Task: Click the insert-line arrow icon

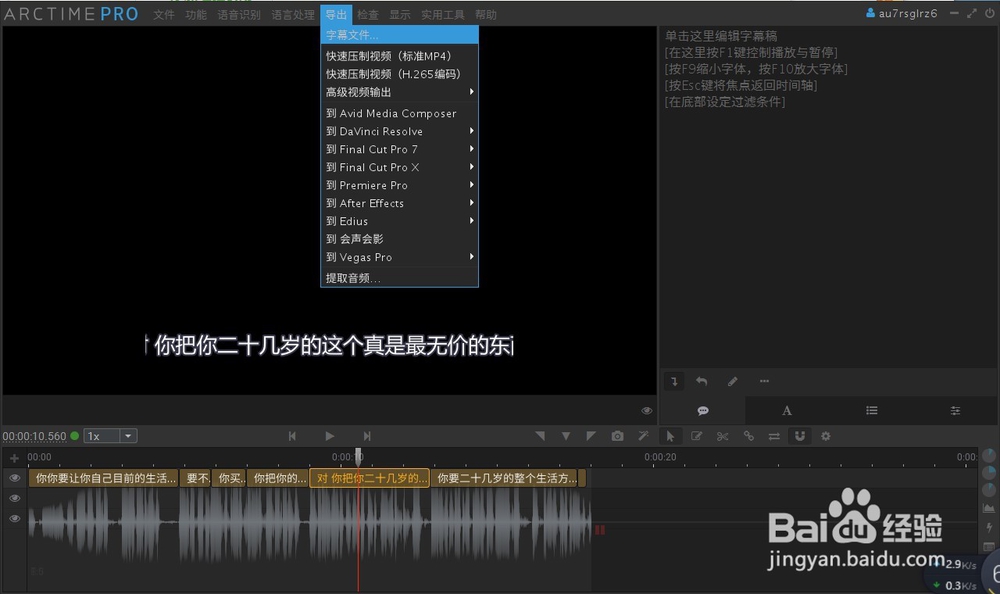Action: click(x=674, y=382)
